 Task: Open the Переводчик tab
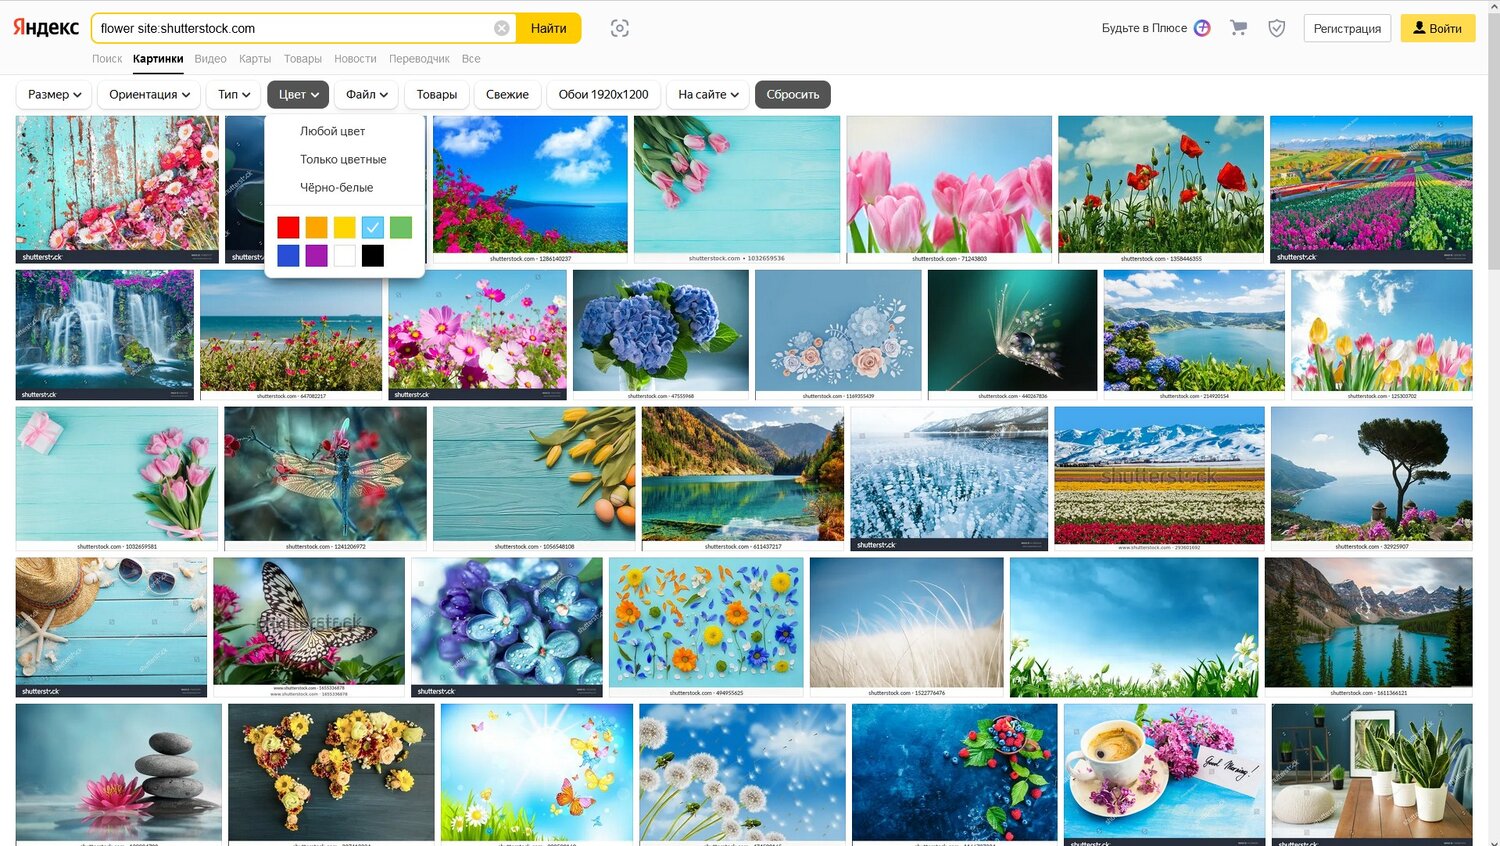point(419,59)
